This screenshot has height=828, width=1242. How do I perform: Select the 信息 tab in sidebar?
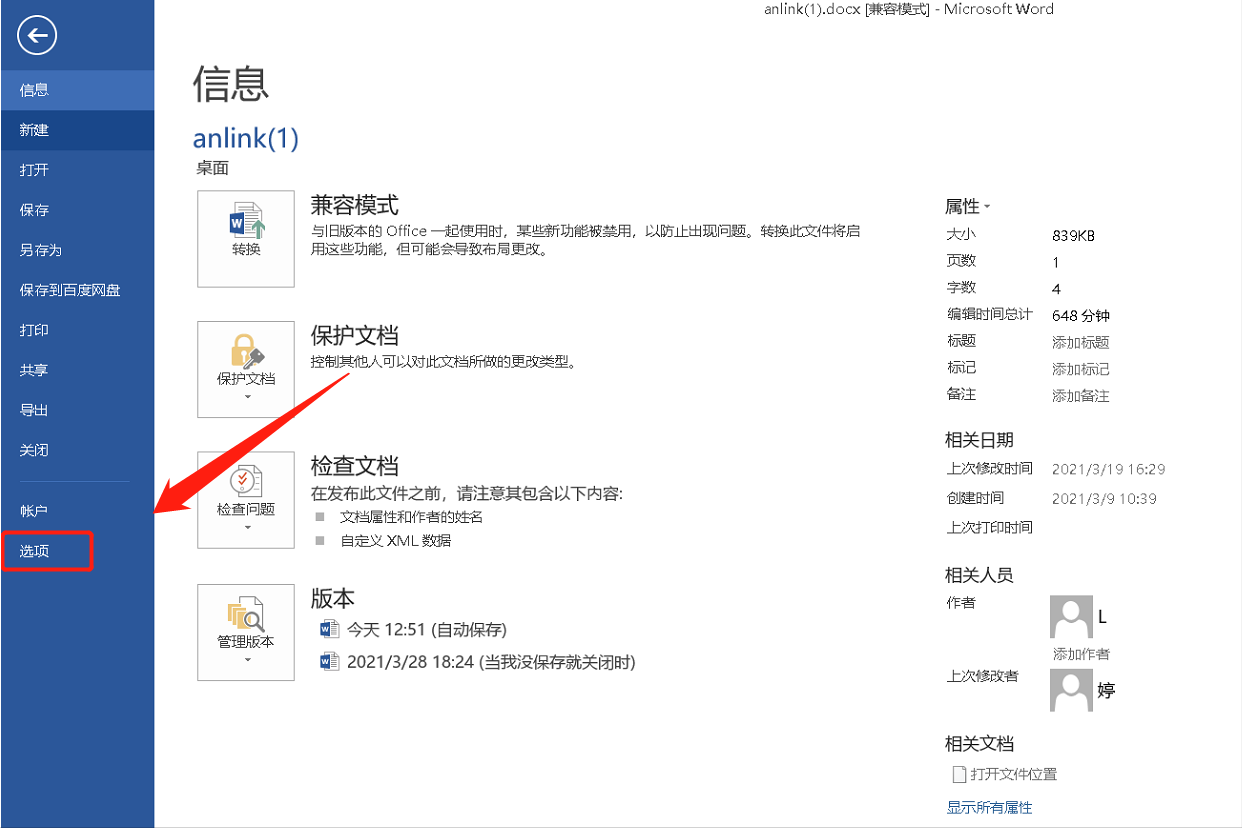[77, 90]
